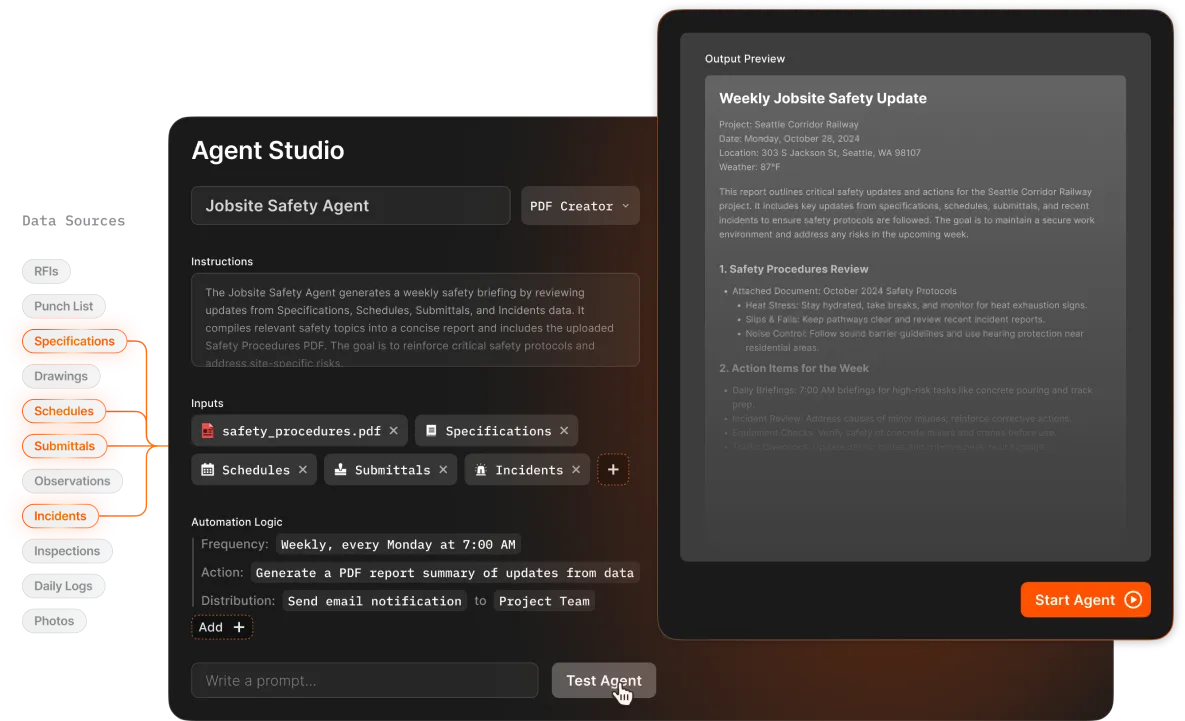Click the Start Agent button
The image size is (1185, 721).
click(x=1085, y=600)
